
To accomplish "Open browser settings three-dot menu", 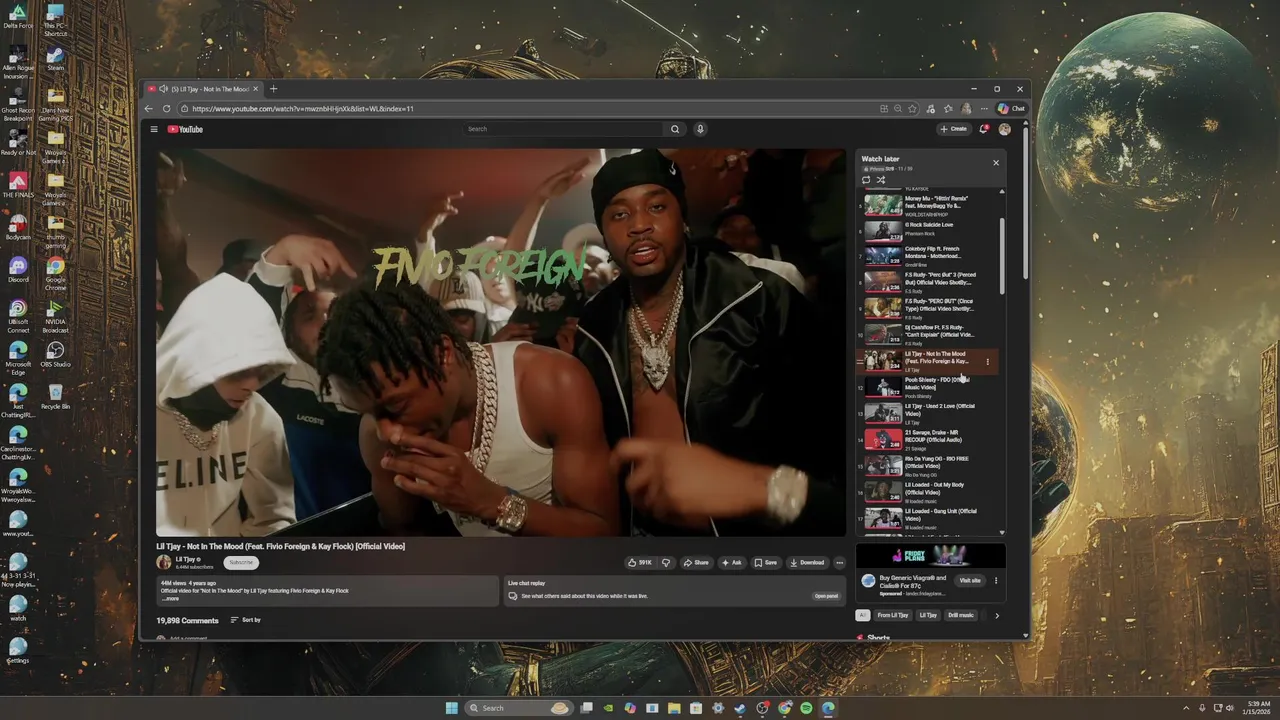I will (984, 108).
